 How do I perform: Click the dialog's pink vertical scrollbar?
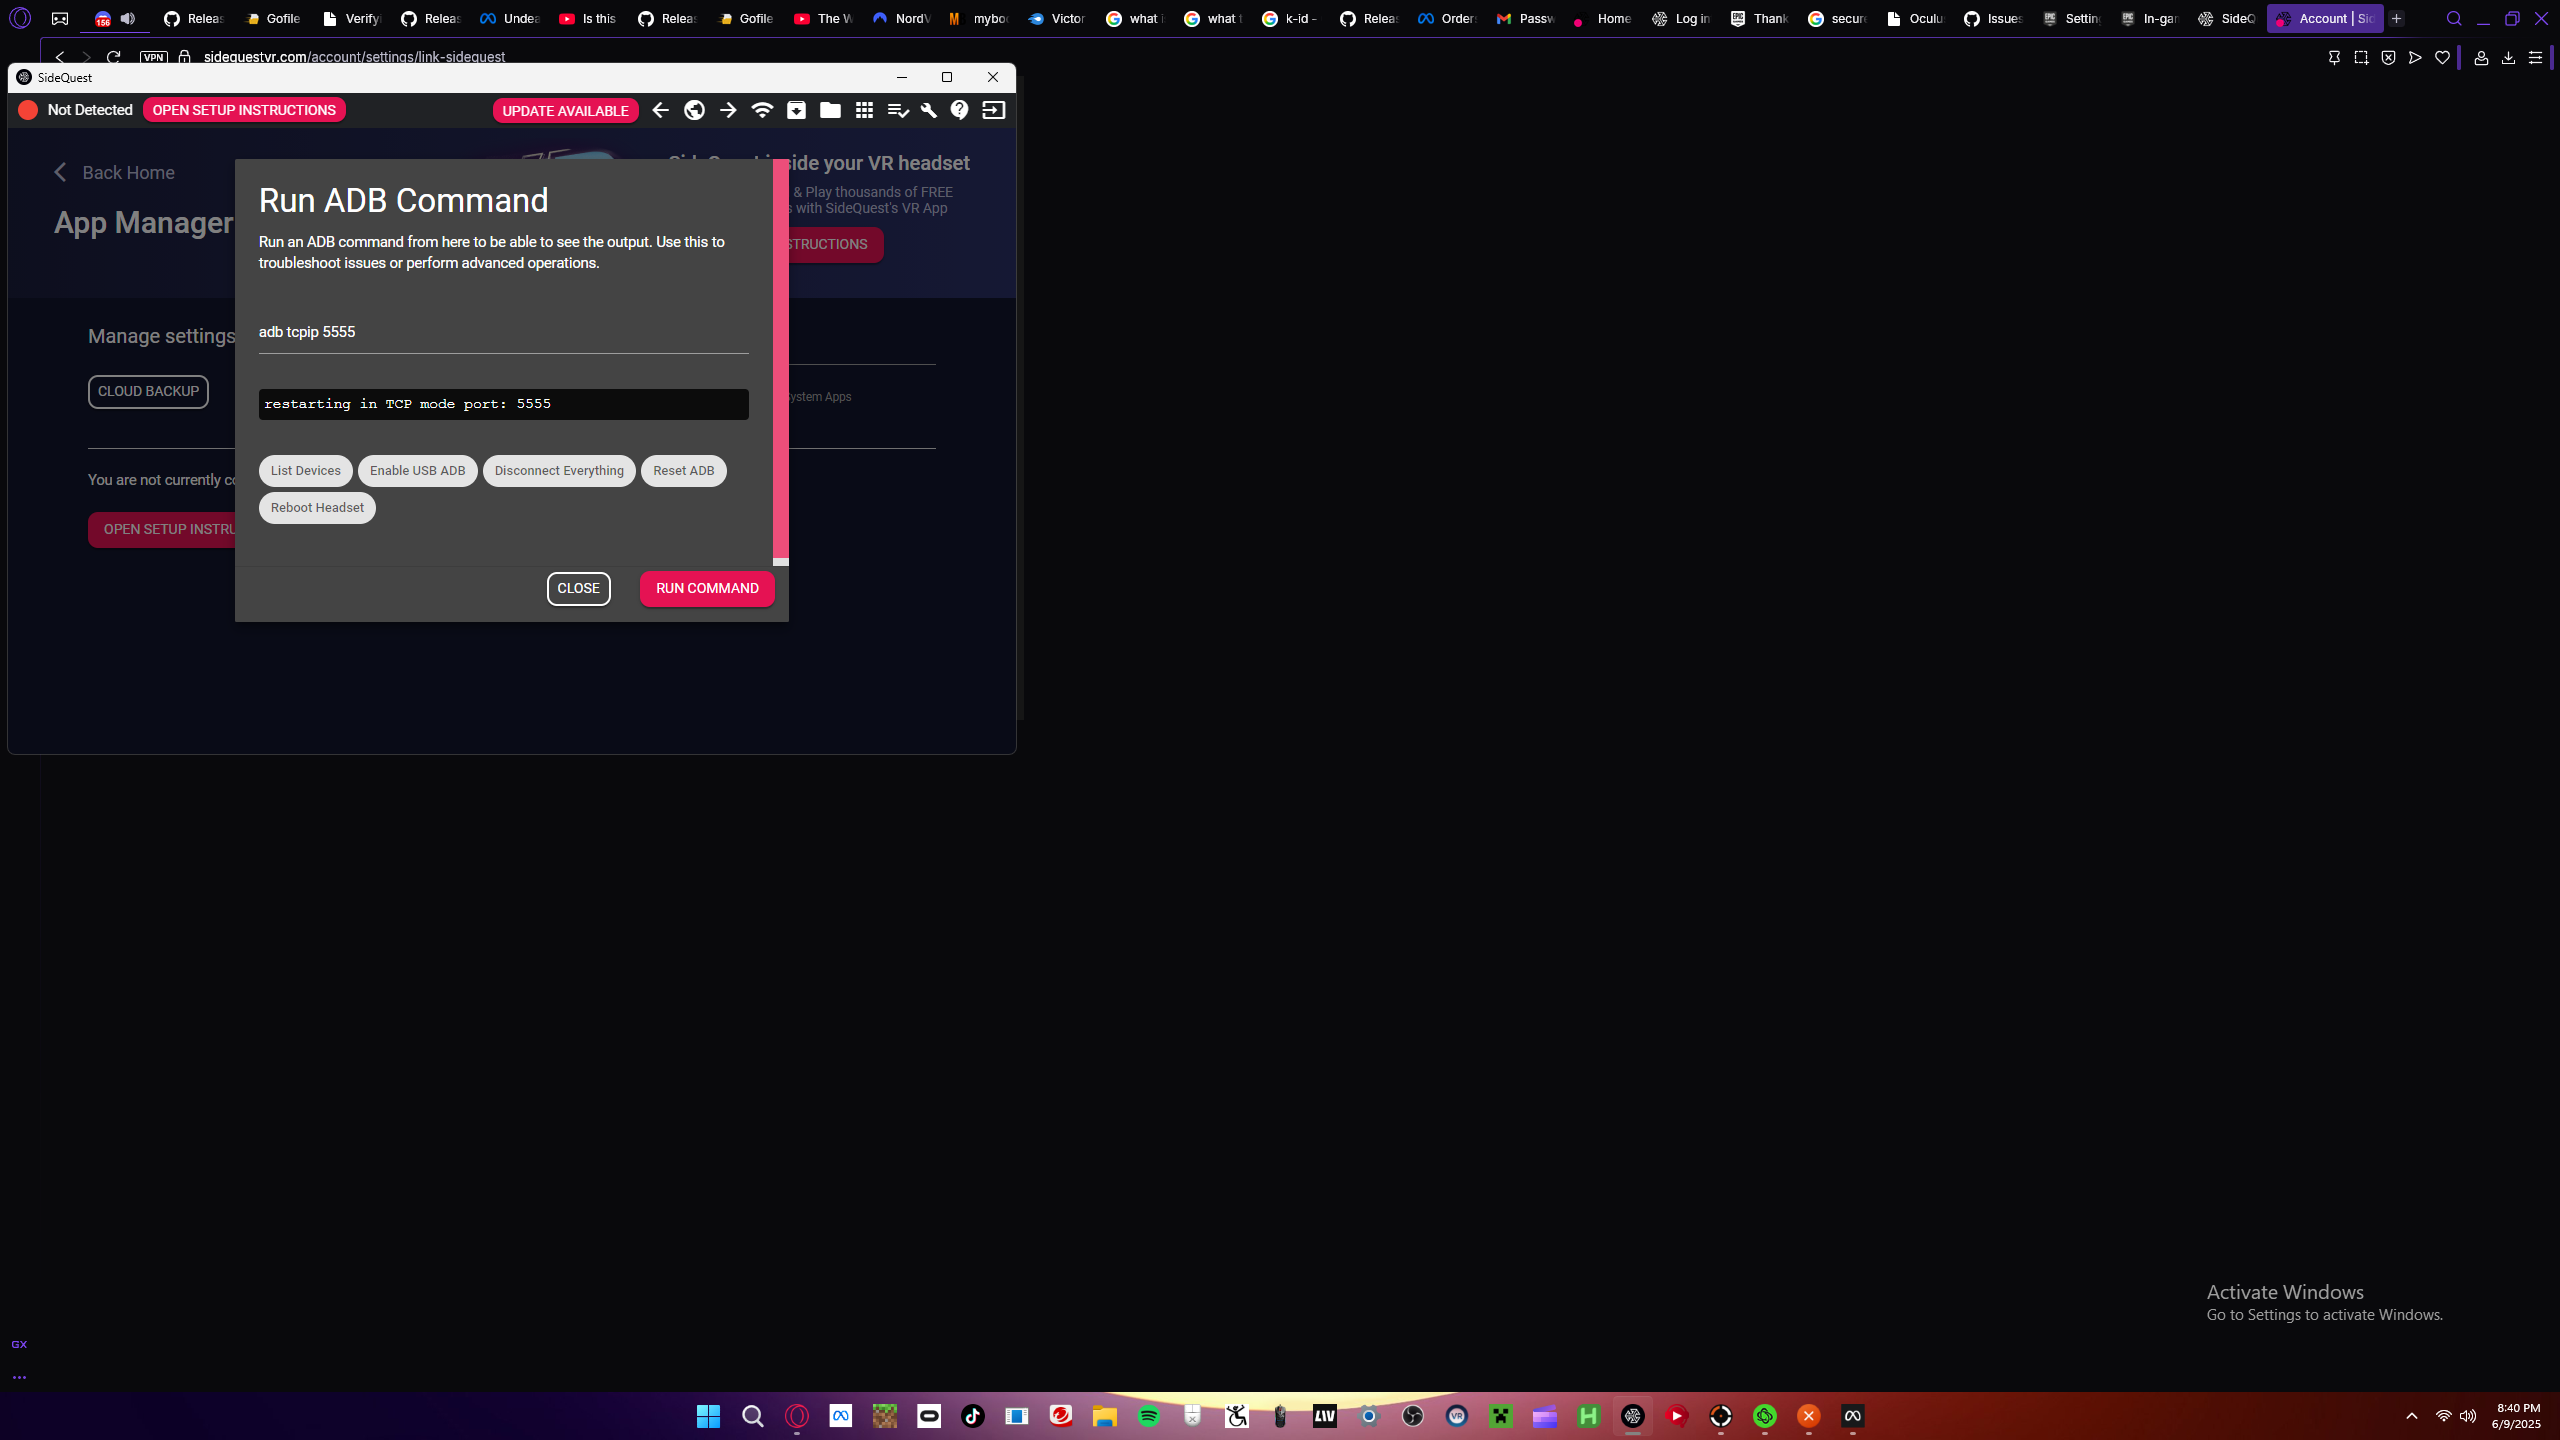point(781,360)
